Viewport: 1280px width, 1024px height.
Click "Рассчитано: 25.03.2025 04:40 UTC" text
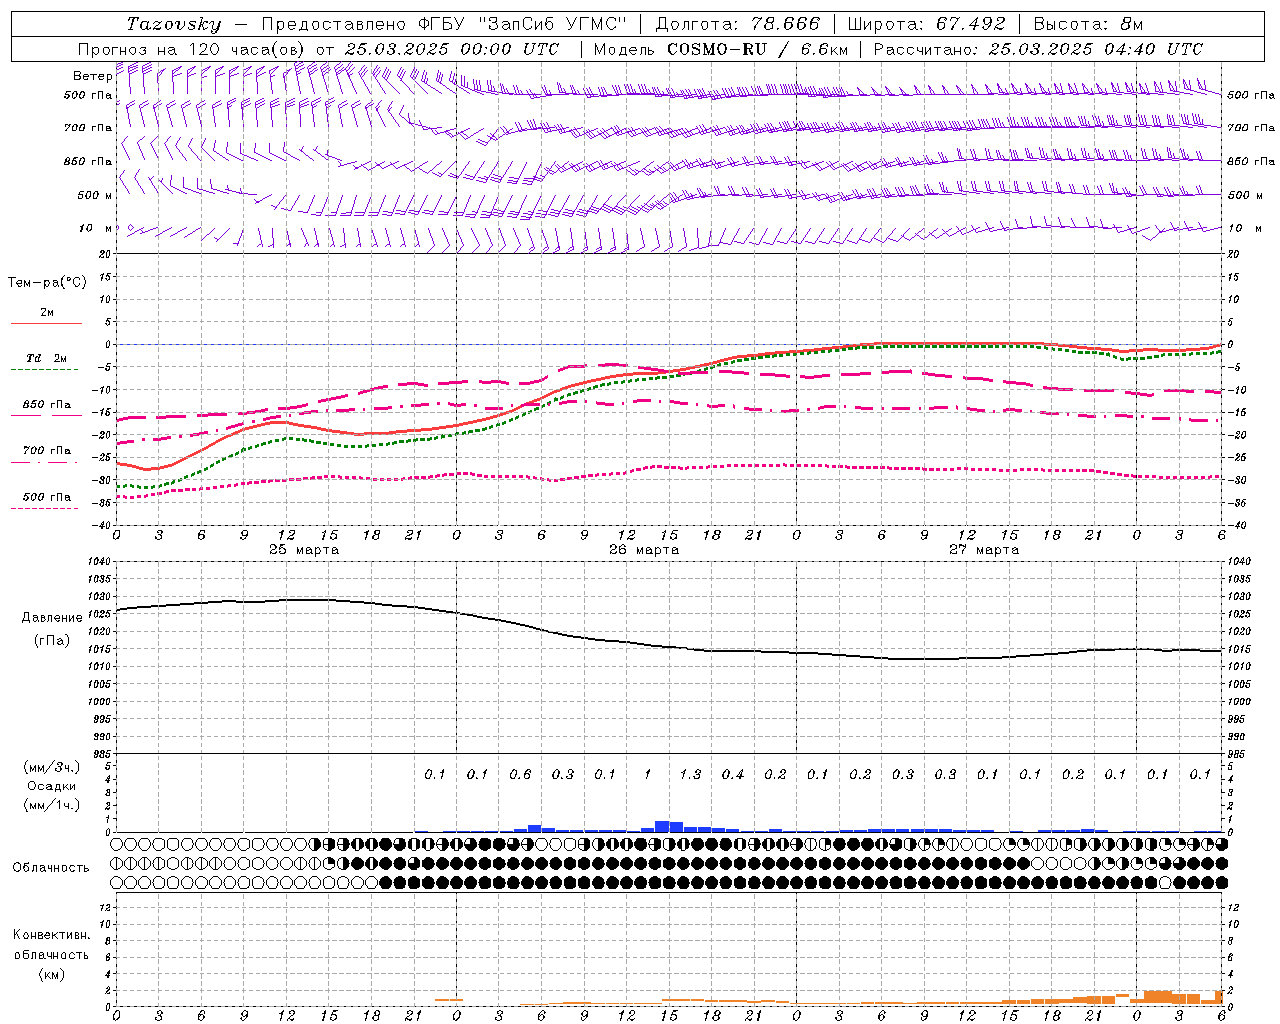(x=1038, y=49)
